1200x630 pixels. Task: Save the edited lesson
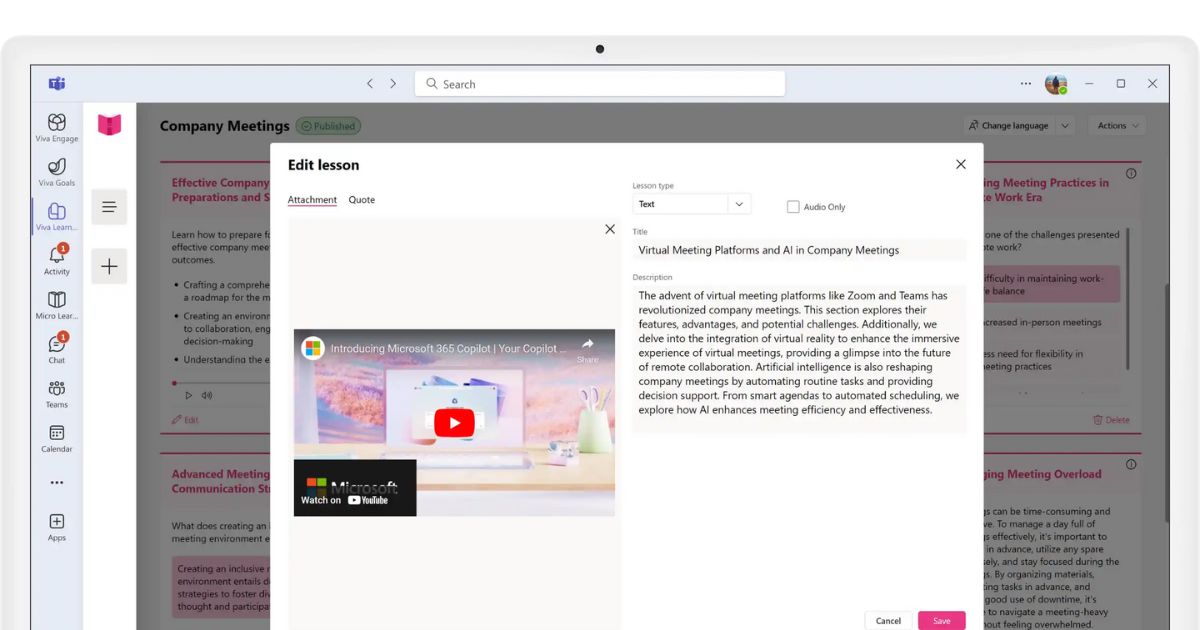pyautogui.click(x=941, y=621)
